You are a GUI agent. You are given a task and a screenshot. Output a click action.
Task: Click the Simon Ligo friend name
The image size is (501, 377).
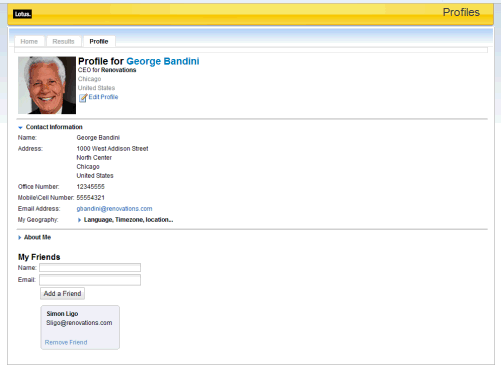tap(62, 314)
